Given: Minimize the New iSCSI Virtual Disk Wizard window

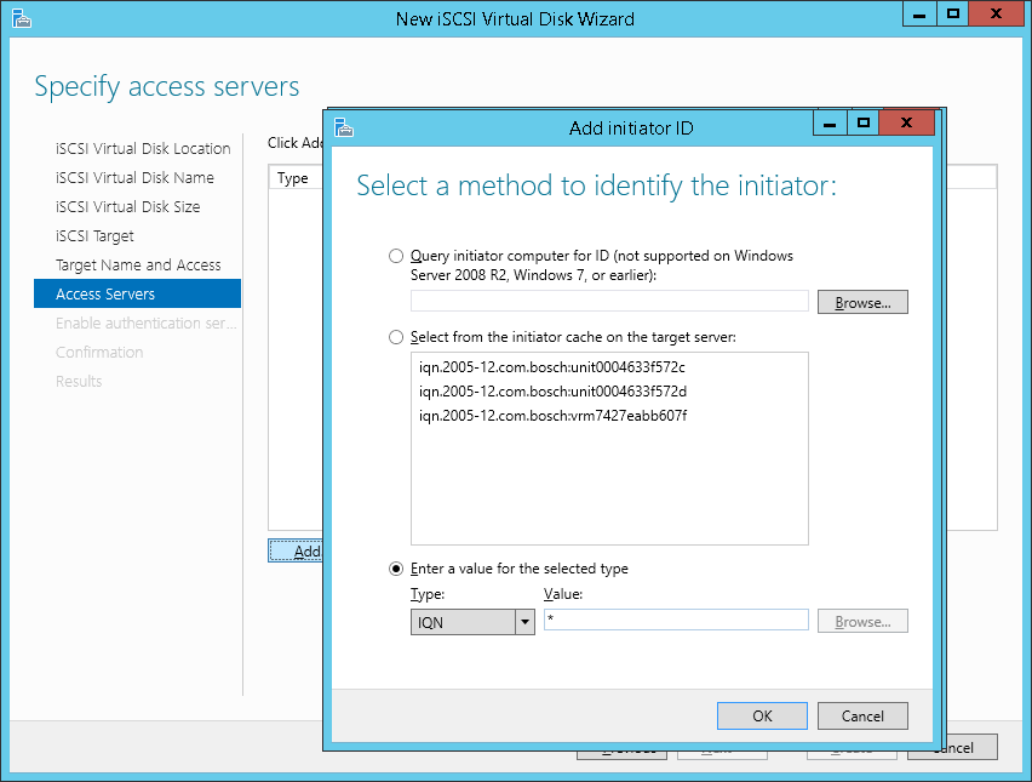Looking at the screenshot, I should pyautogui.click(x=919, y=14).
